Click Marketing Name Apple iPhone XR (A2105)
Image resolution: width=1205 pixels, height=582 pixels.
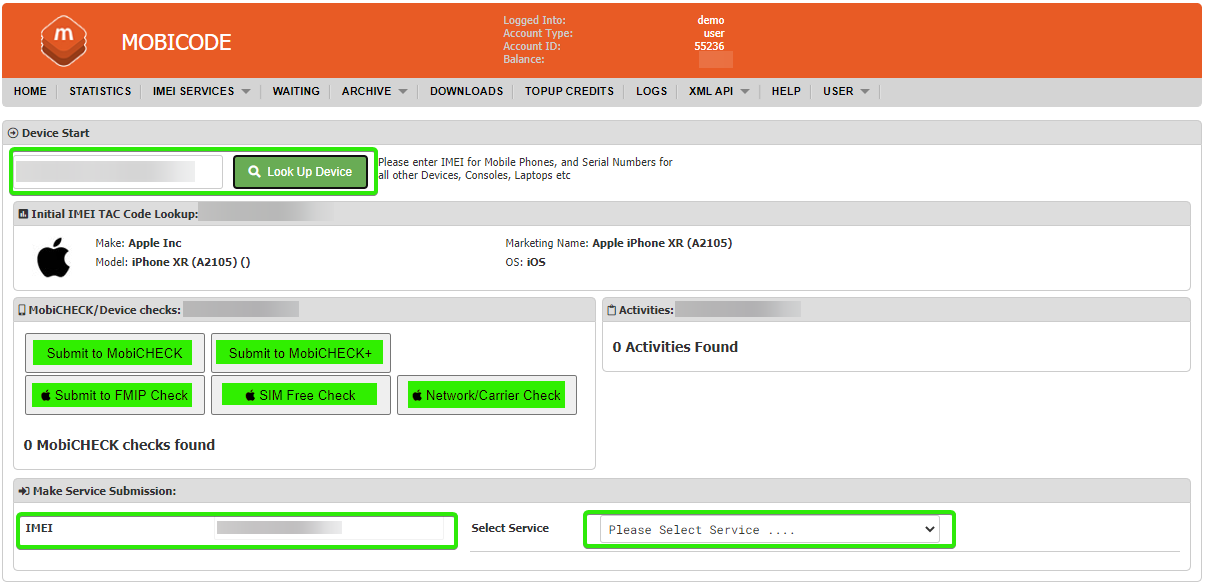619,243
